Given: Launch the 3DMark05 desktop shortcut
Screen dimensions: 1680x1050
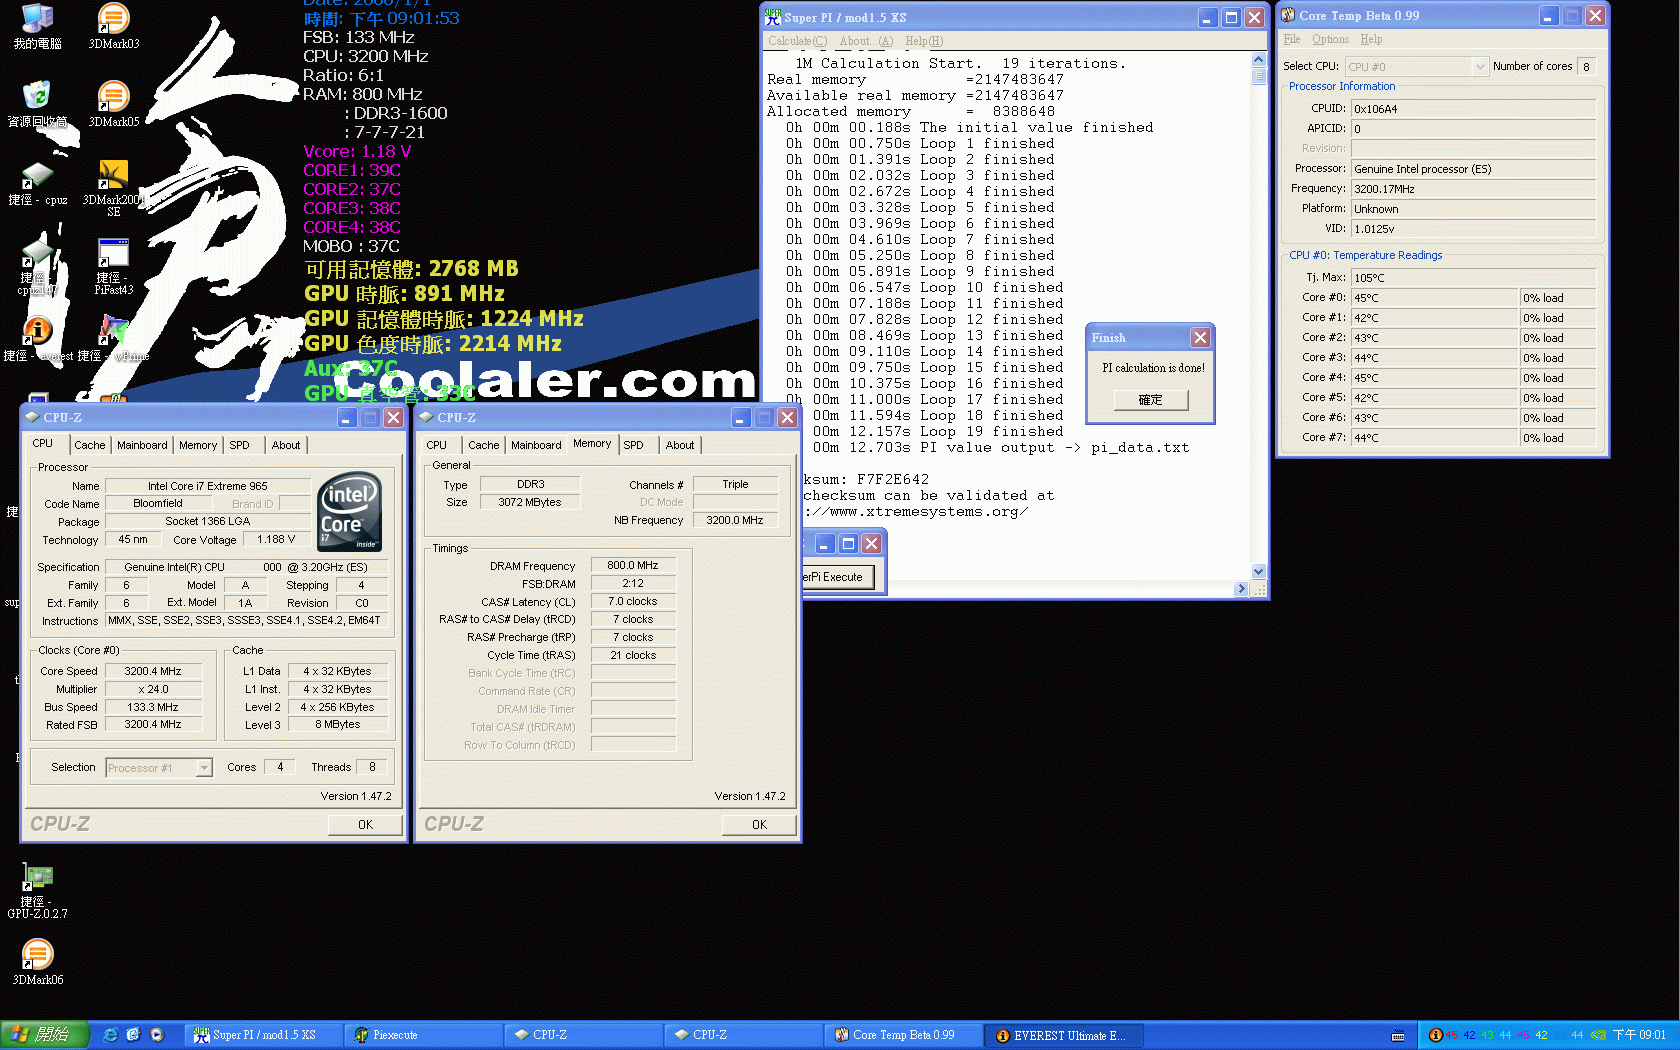Looking at the screenshot, I should 113,104.
